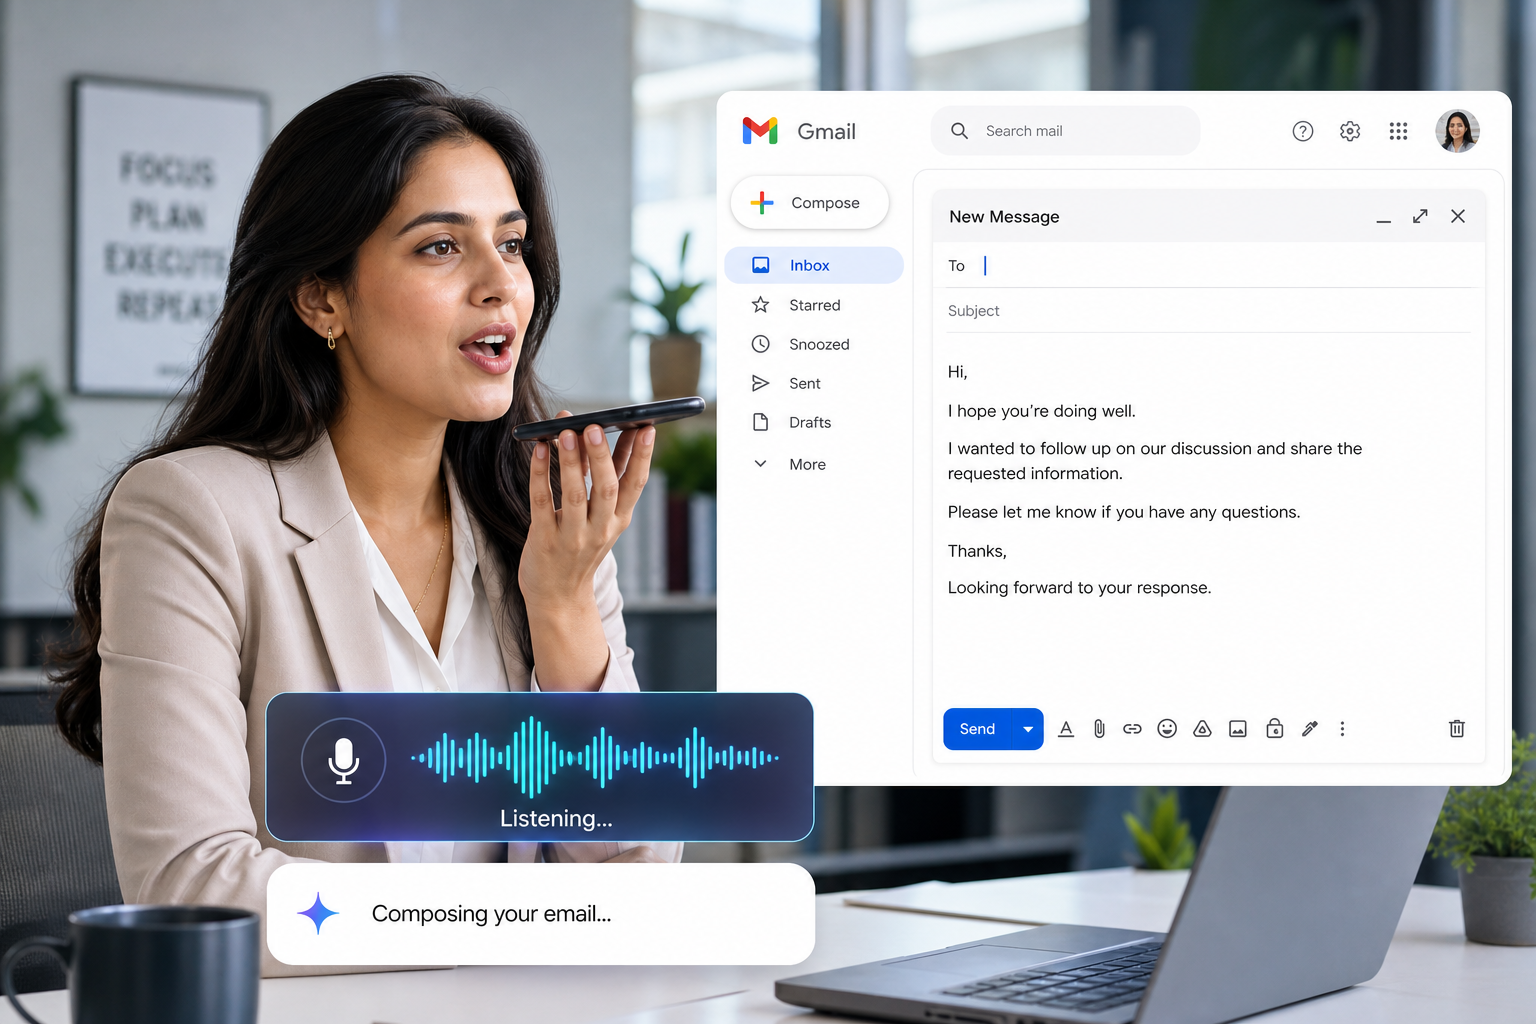Toggle confidential mode lock icon
Screen dimensions: 1536x1024
tap(1274, 728)
